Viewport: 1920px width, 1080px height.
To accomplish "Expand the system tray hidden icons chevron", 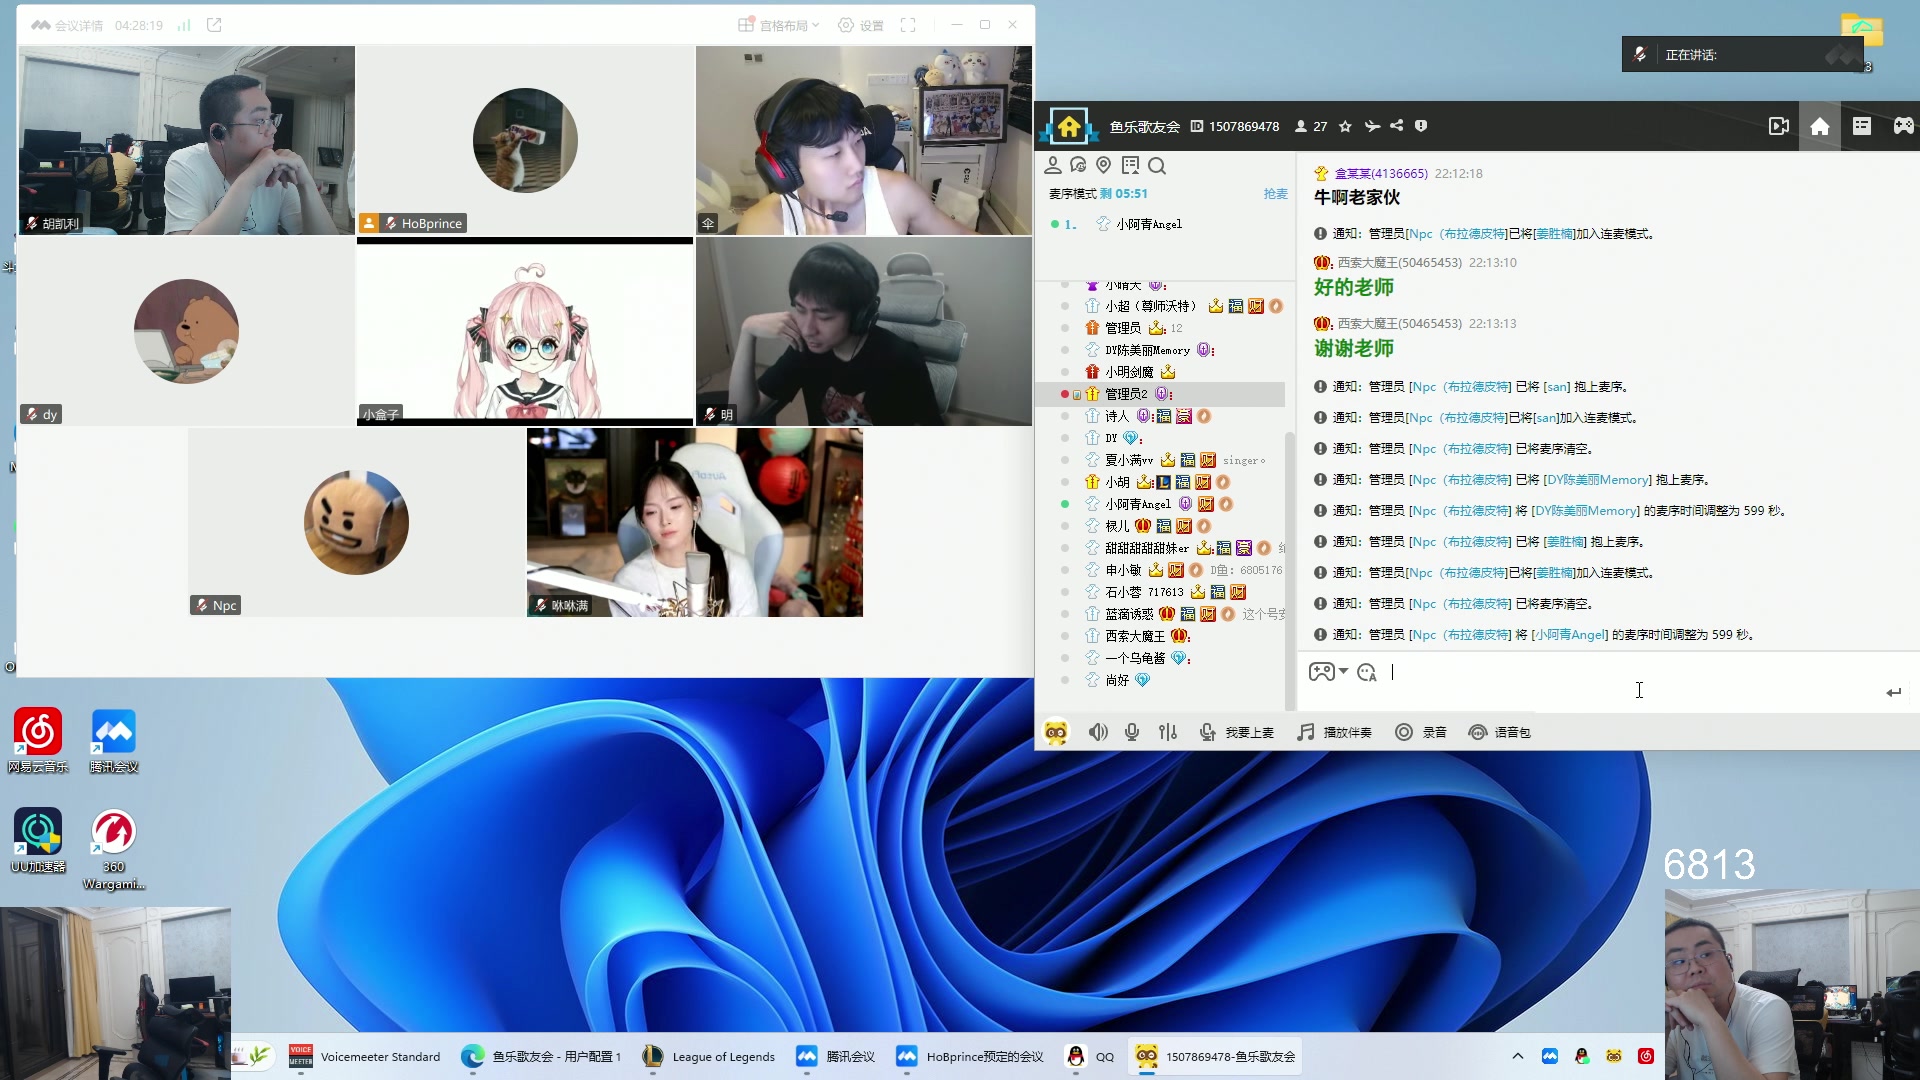I will tap(1517, 1056).
